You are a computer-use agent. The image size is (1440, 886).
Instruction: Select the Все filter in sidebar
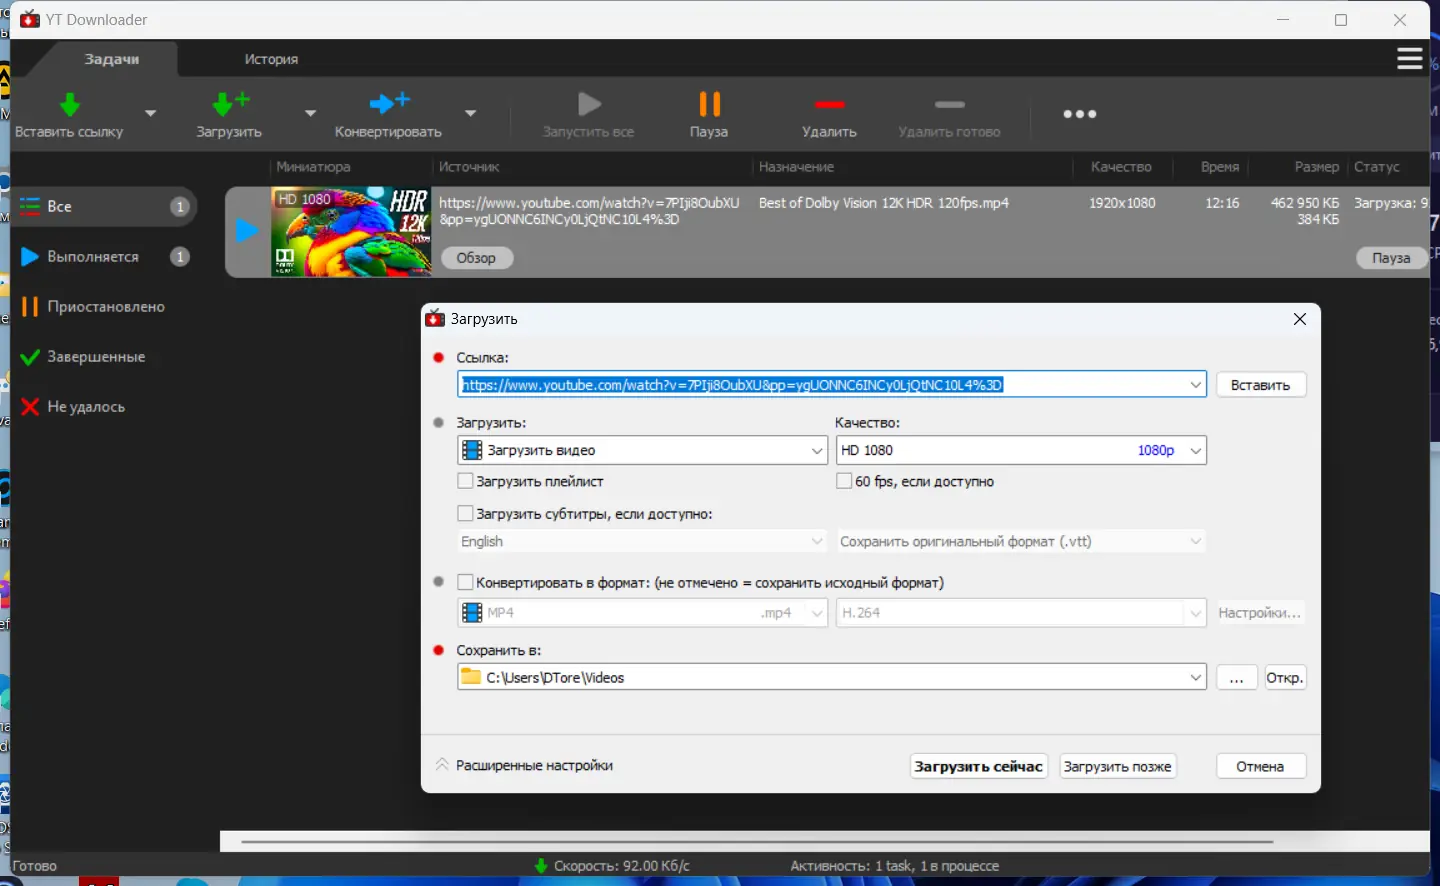coord(104,207)
